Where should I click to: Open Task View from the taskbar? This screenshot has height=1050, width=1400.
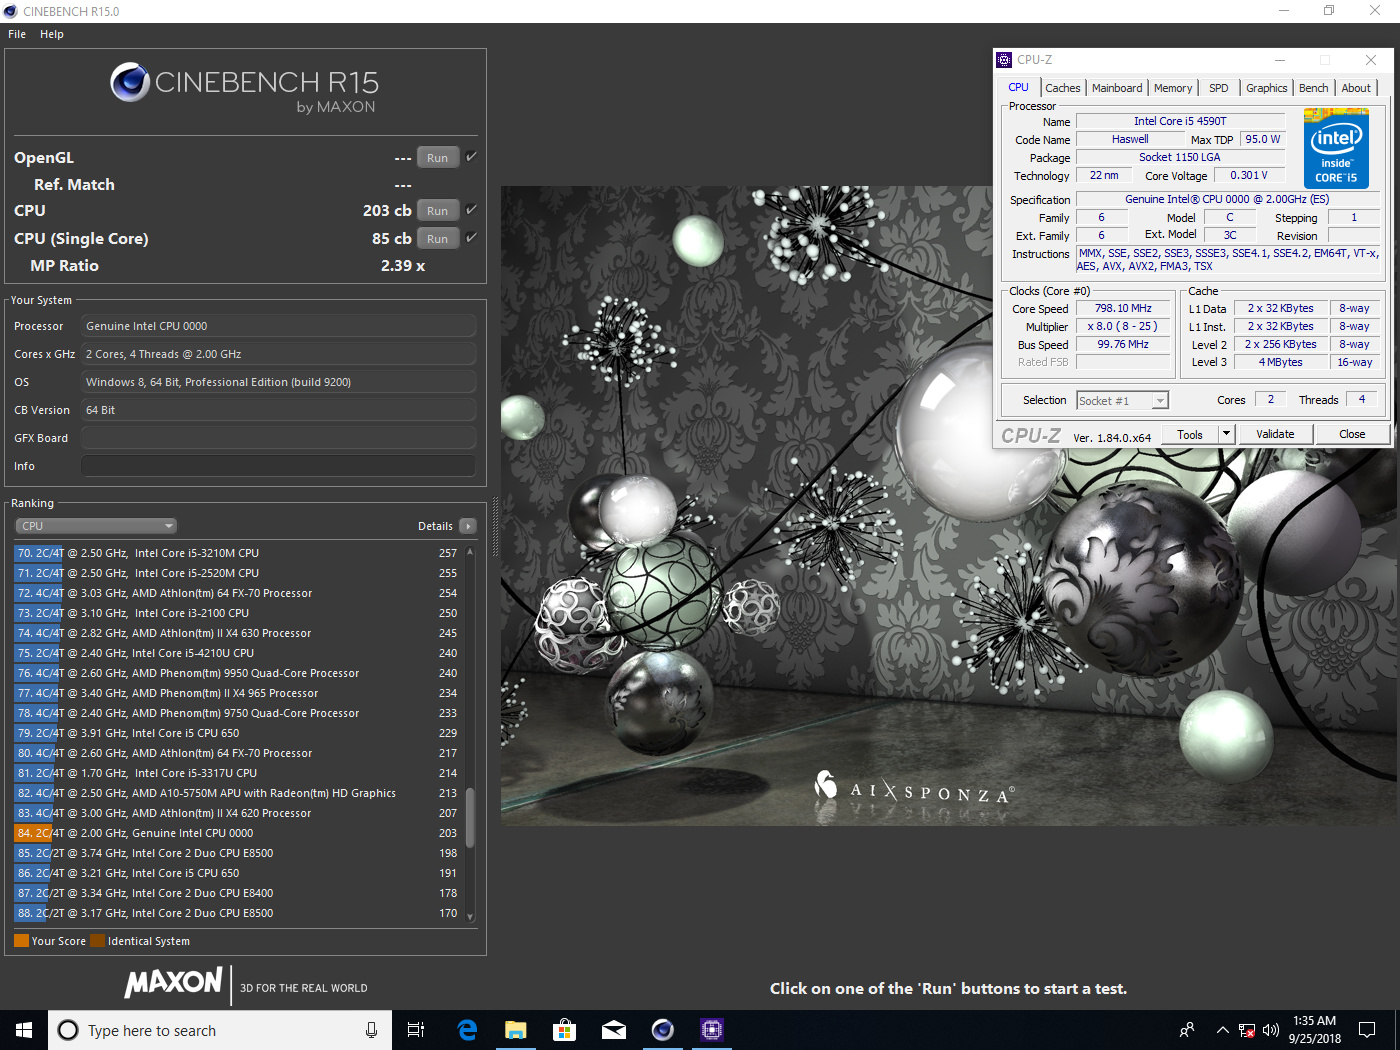click(416, 1030)
